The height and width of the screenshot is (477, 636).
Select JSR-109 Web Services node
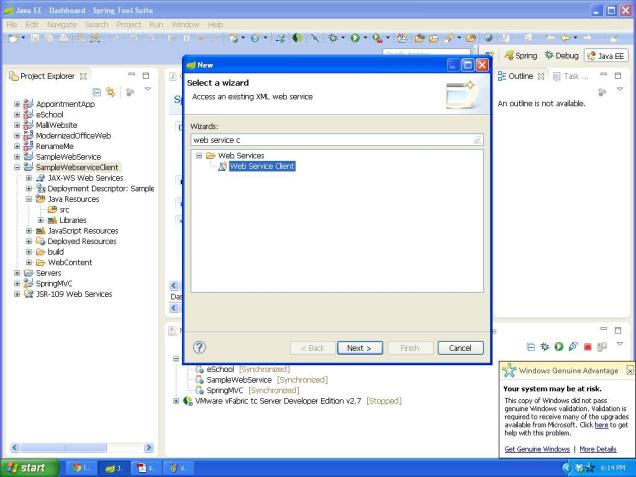point(74,294)
